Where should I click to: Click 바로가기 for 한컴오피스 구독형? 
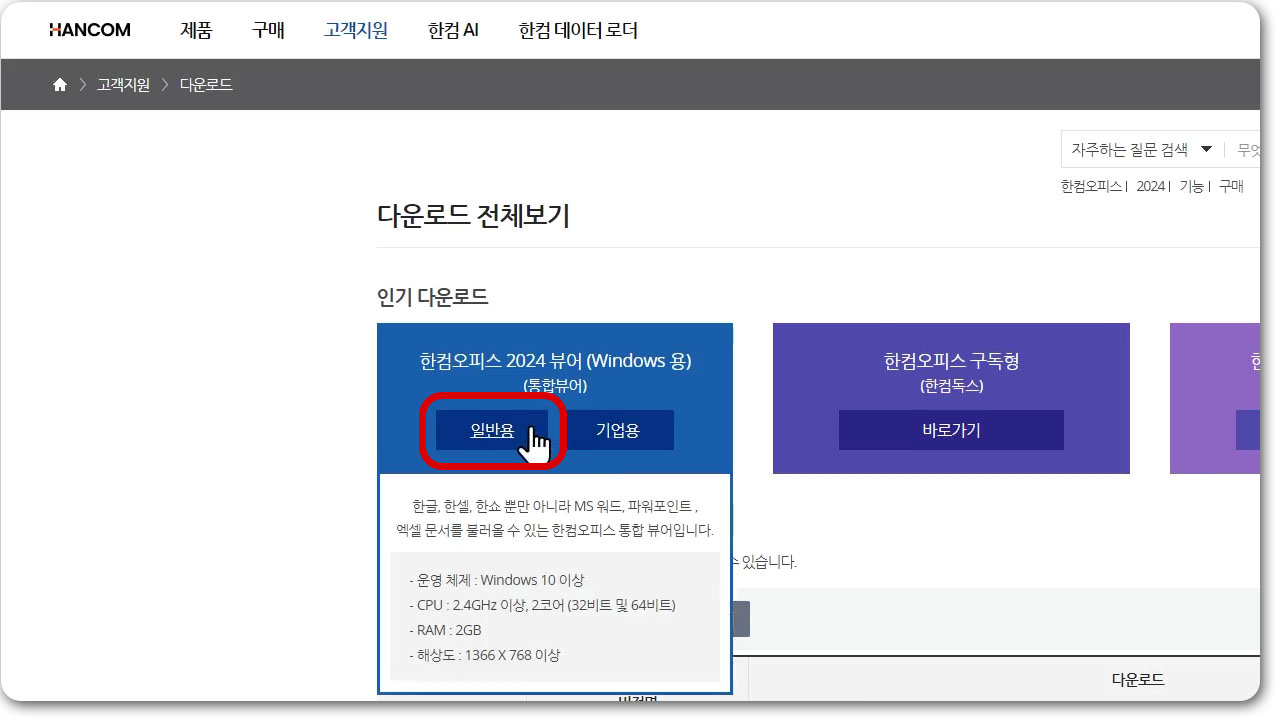pyautogui.click(x=951, y=430)
